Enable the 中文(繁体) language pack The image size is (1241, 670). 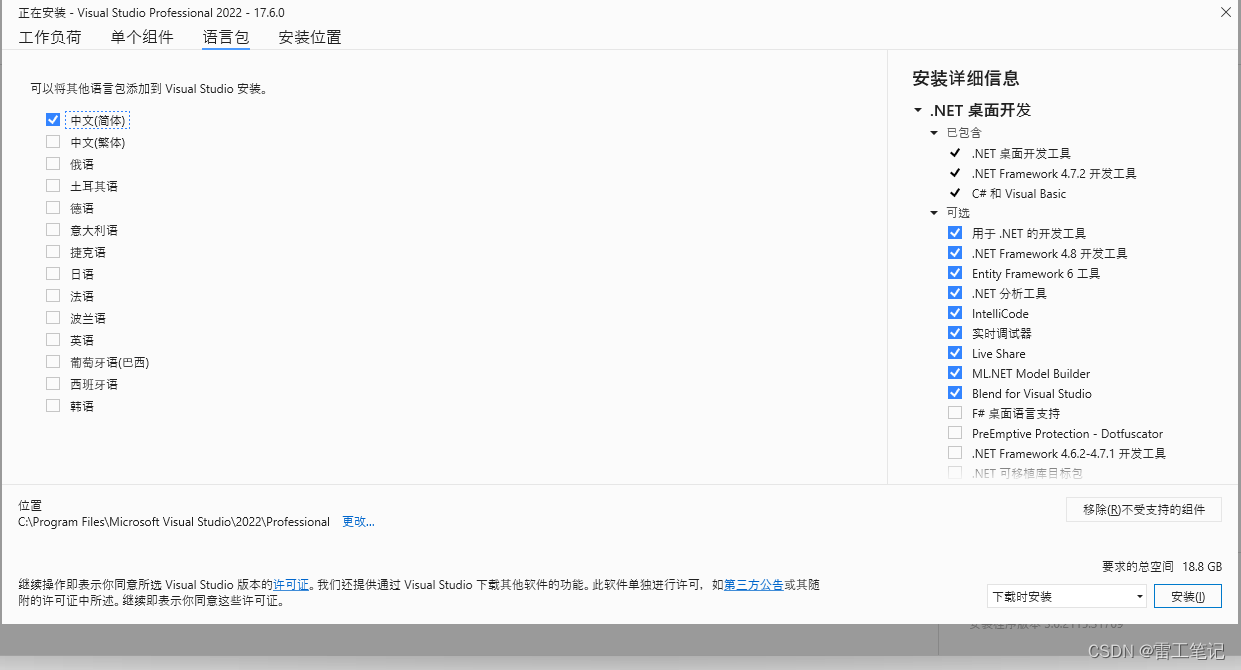[53, 142]
